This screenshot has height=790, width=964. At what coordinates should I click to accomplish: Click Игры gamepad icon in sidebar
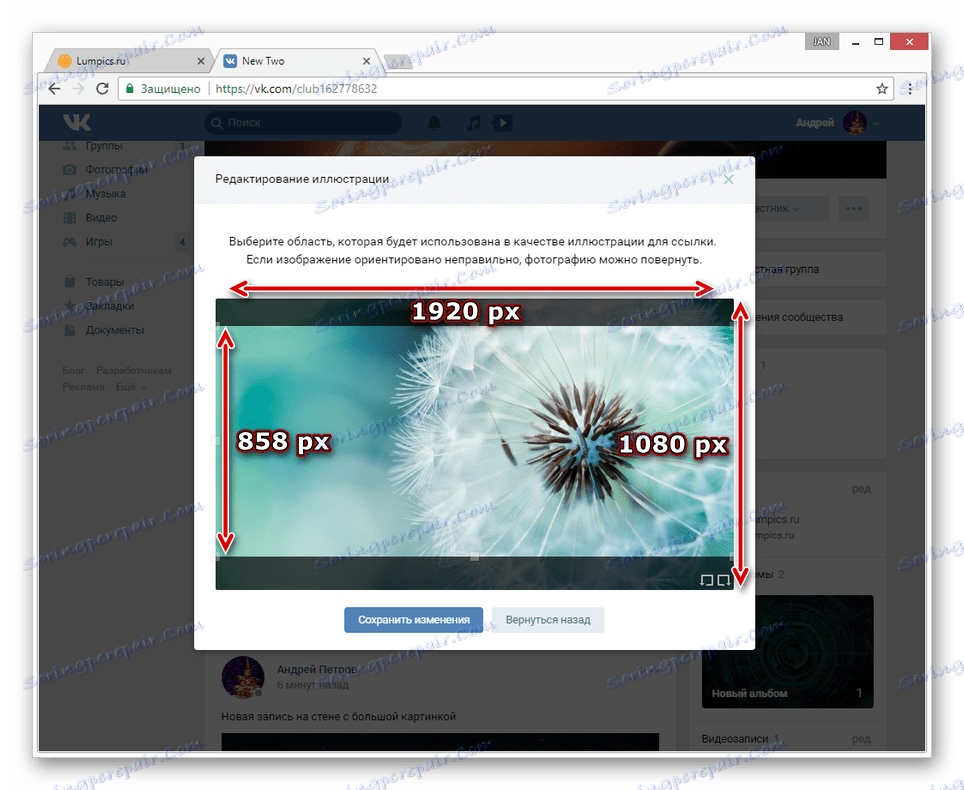pos(70,242)
